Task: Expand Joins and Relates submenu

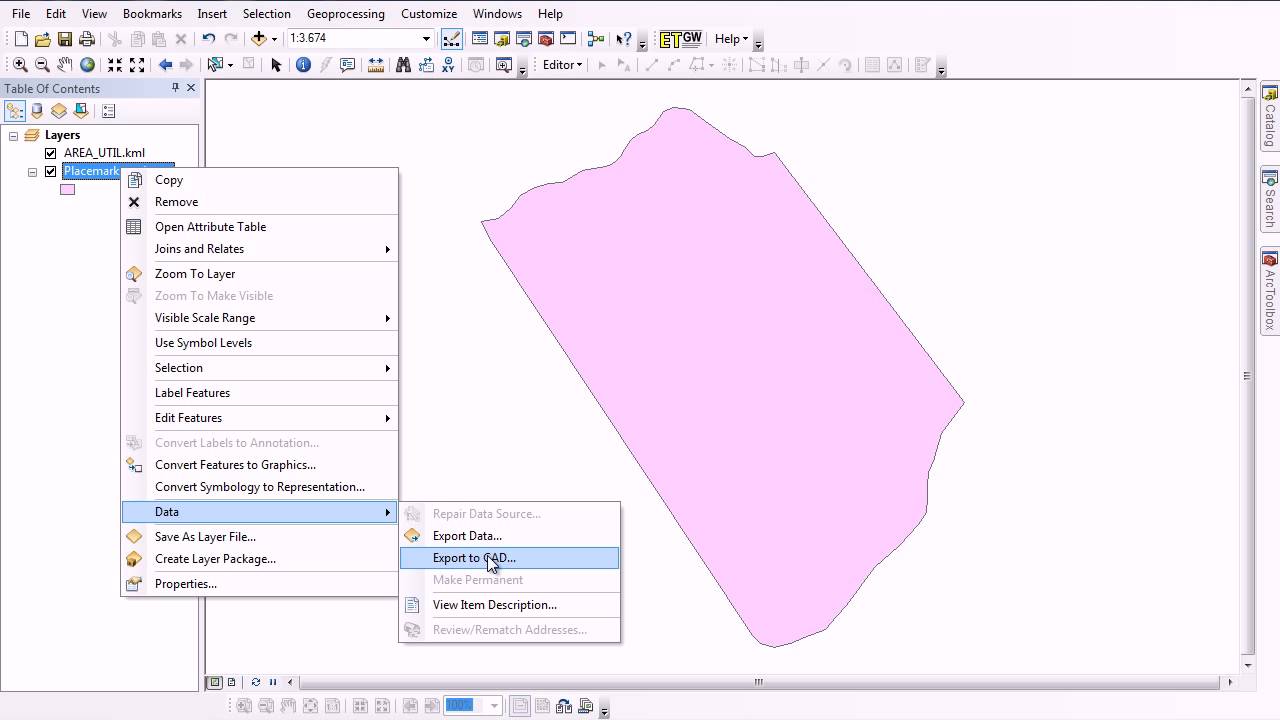Action: click(x=260, y=249)
